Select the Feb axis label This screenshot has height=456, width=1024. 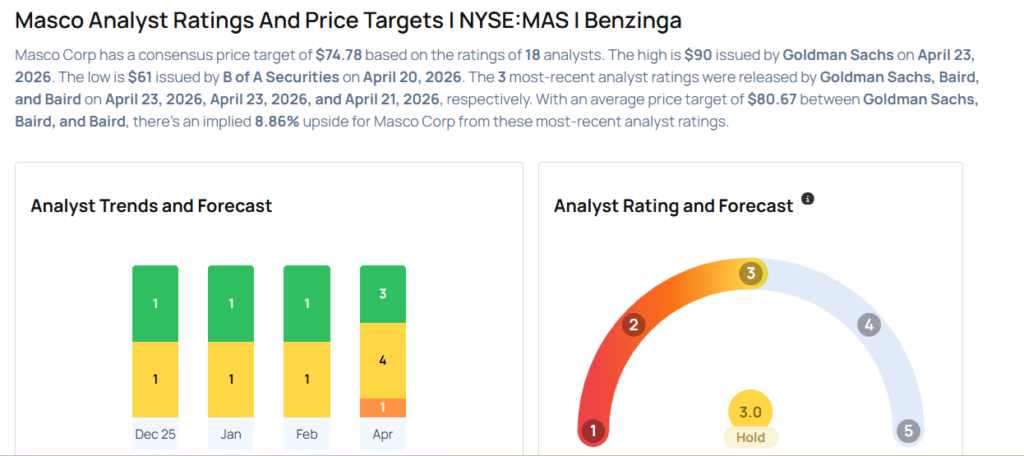point(307,434)
